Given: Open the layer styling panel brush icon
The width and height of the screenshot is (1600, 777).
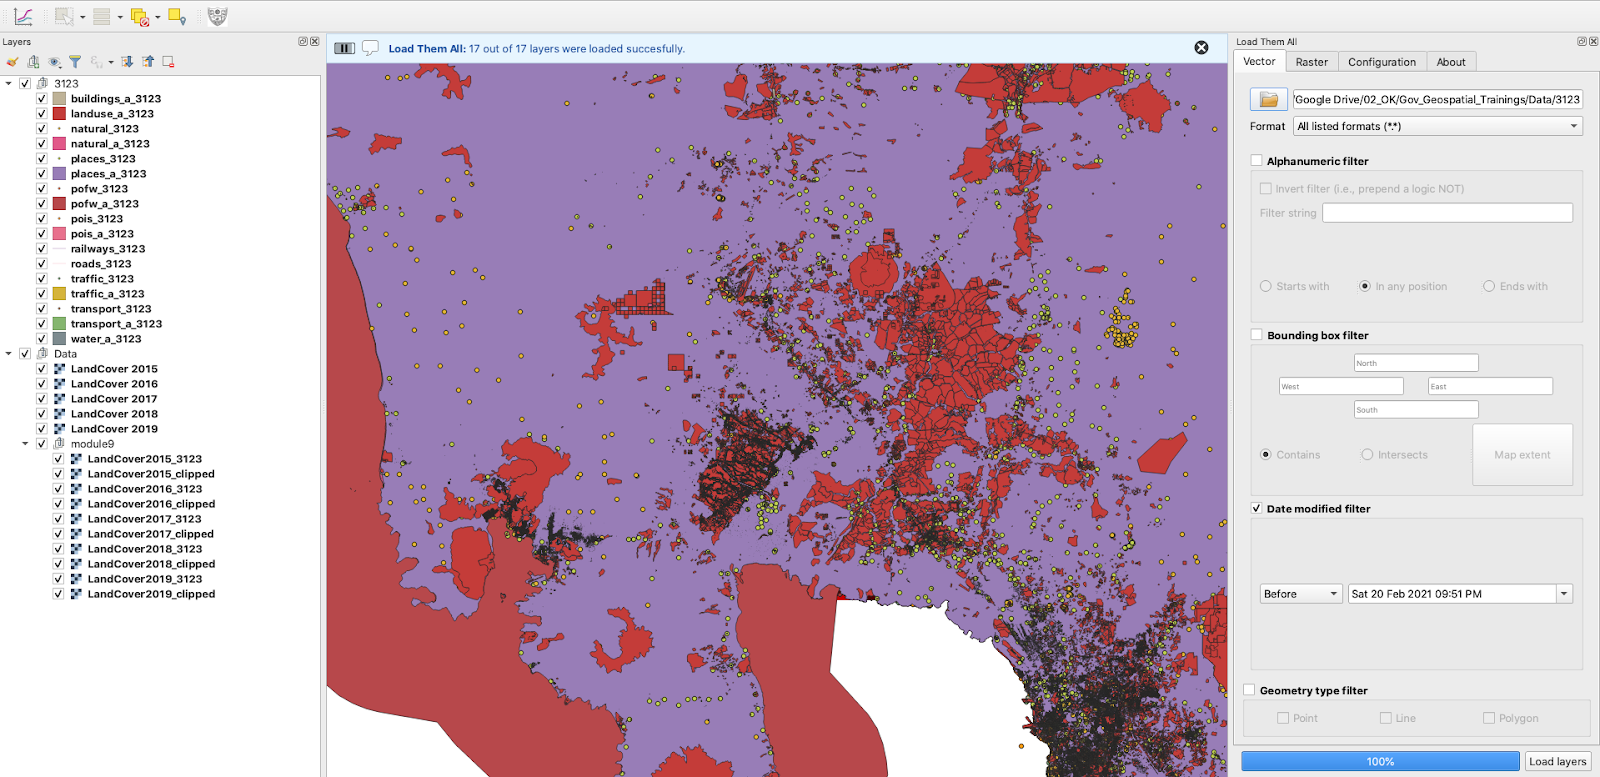Looking at the screenshot, I should click(x=12, y=62).
